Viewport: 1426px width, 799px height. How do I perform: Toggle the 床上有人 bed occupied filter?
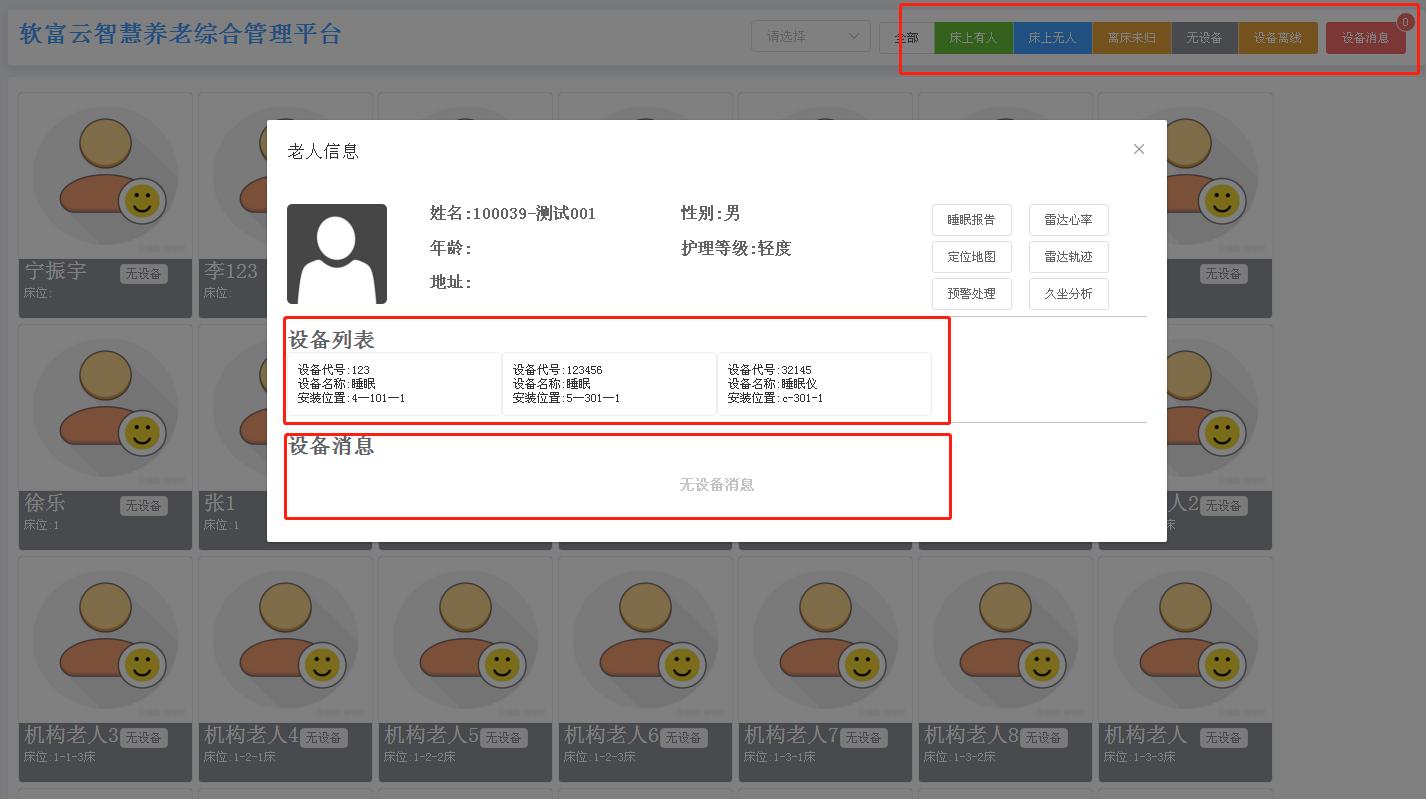pyautogui.click(x=973, y=37)
